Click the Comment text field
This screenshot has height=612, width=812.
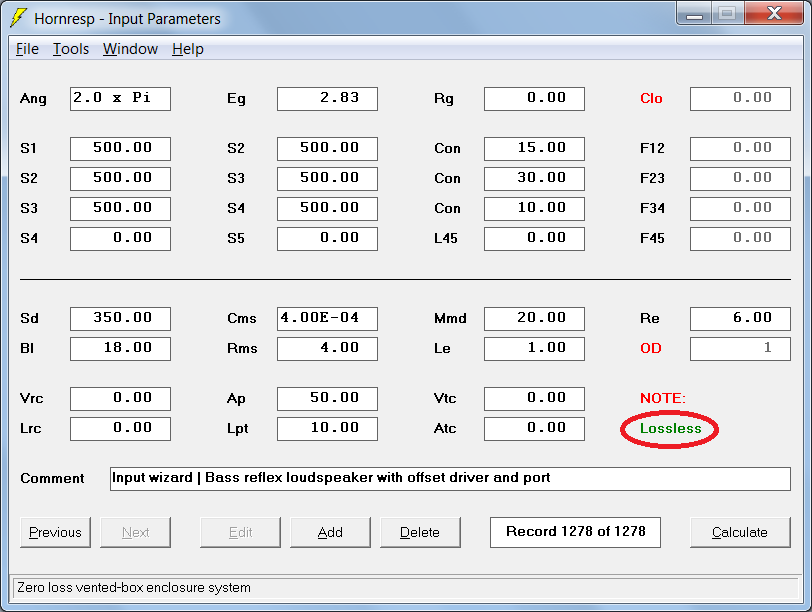[x=450, y=479]
